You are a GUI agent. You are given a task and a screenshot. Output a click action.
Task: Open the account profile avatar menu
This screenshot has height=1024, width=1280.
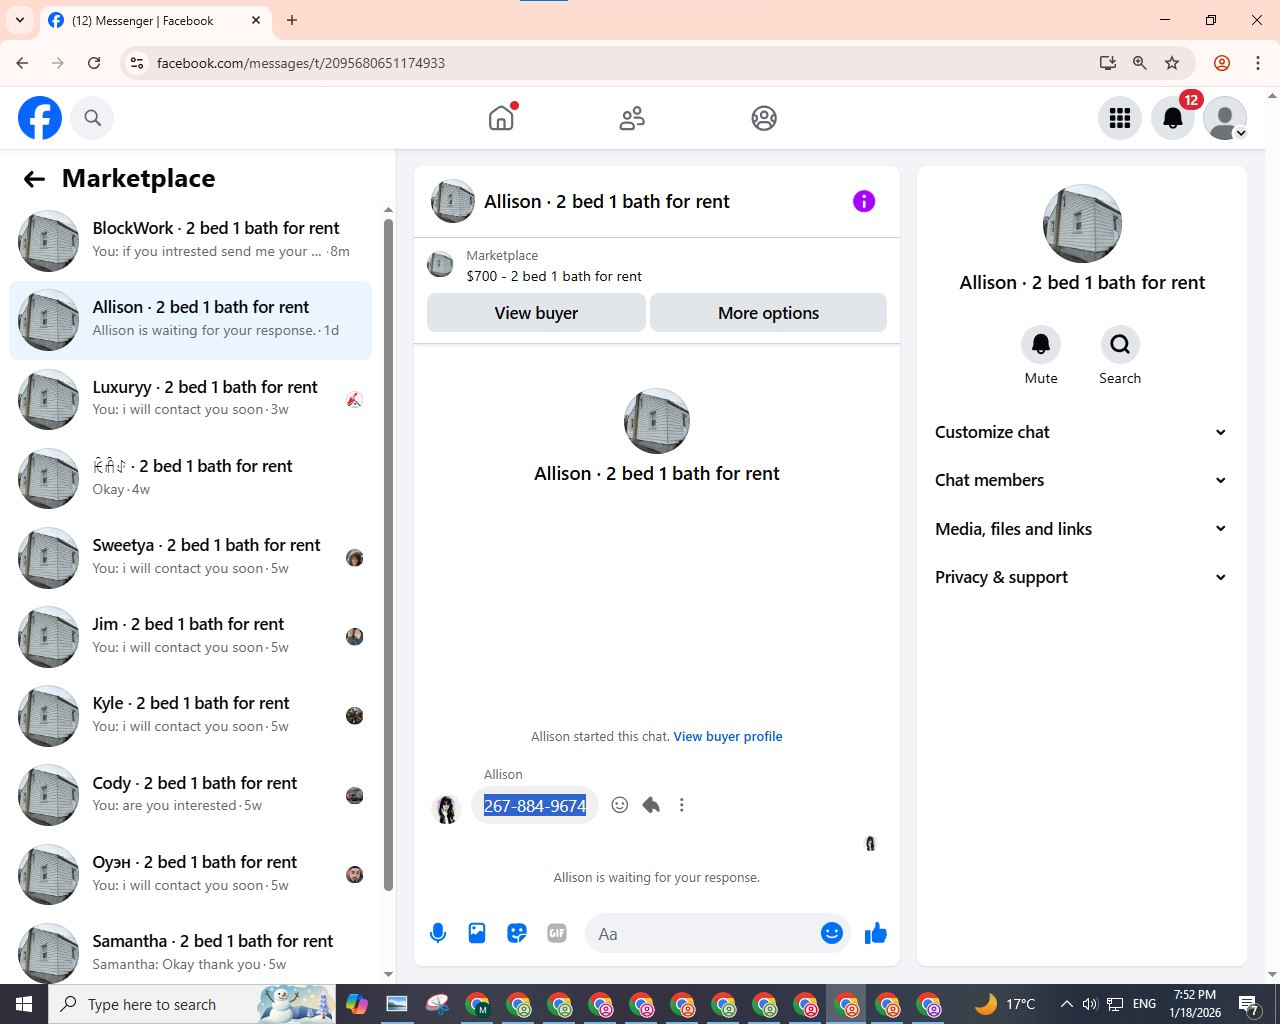1225,118
